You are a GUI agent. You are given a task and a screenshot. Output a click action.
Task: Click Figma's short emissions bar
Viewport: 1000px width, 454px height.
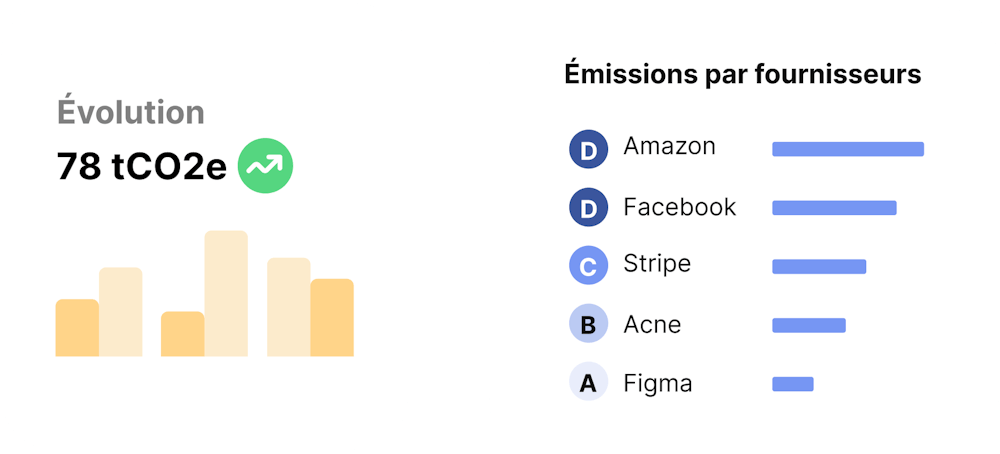pos(793,384)
